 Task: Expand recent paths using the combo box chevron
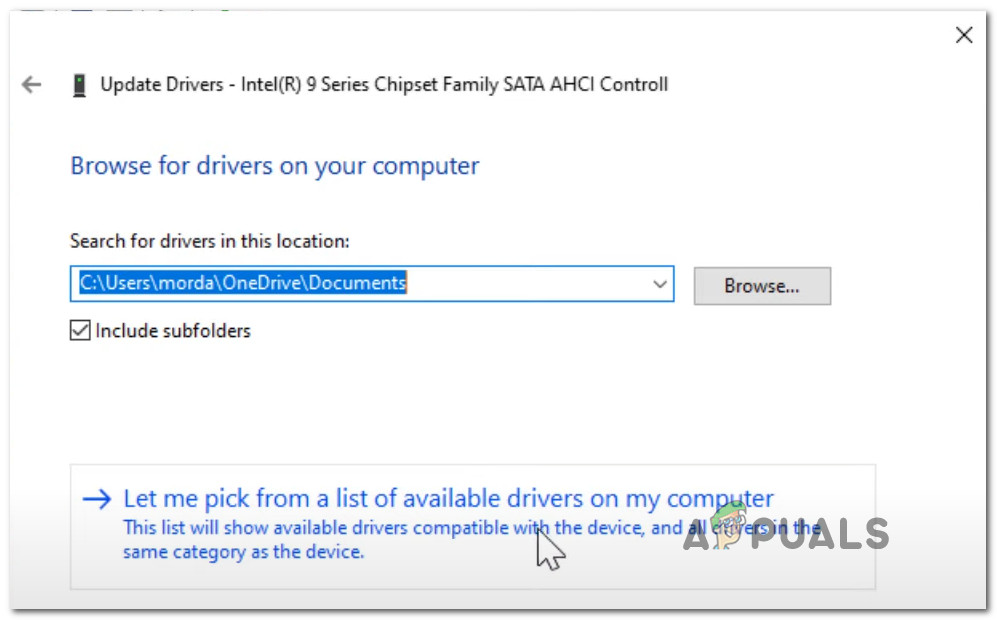click(x=660, y=284)
